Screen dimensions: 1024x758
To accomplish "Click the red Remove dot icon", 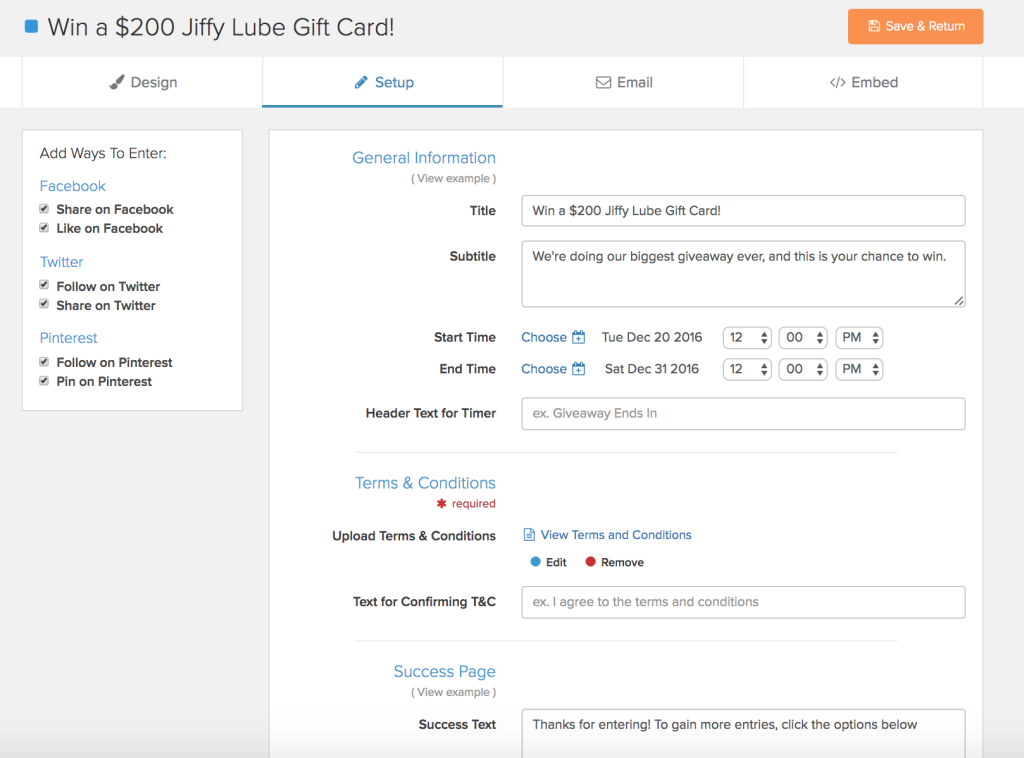I will [x=590, y=561].
